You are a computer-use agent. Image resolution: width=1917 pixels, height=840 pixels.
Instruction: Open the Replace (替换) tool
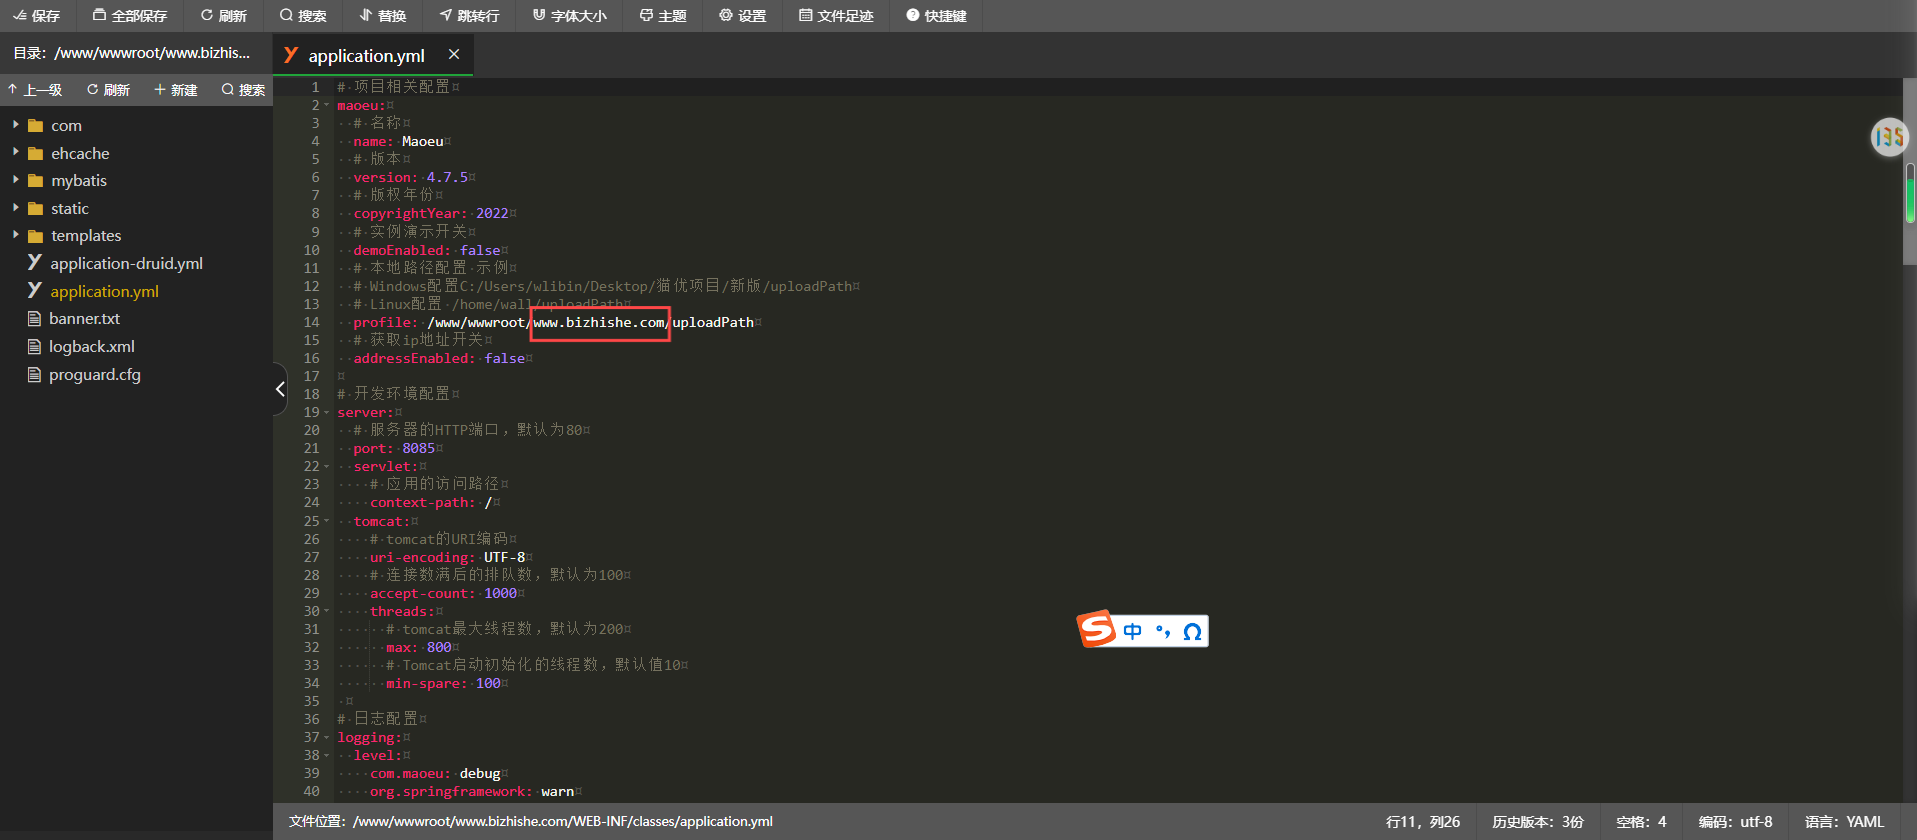pos(366,16)
